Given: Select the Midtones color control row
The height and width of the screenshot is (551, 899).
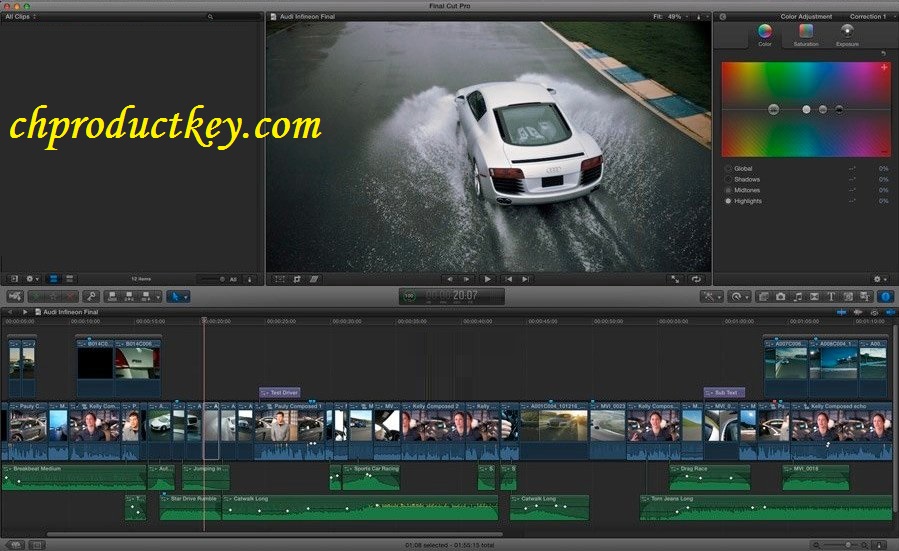Looking at the screenshot, I should coord(806,190).
